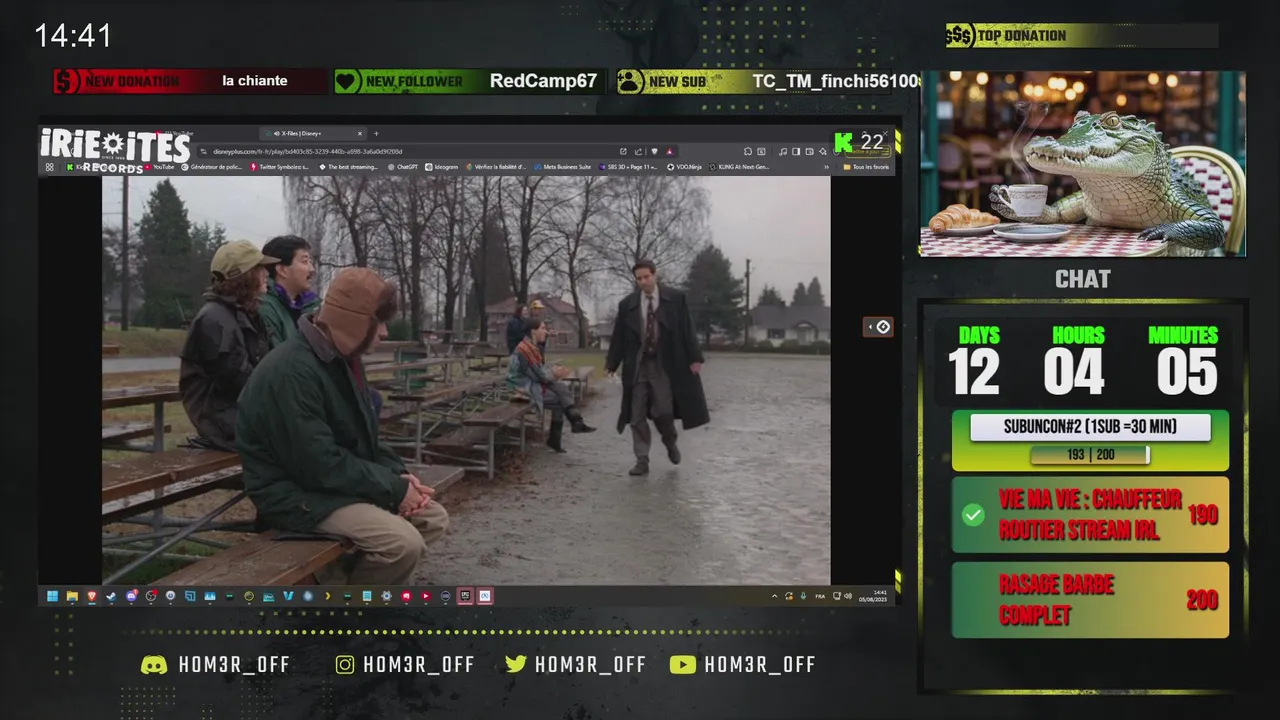Open the ChatGPT bookmark
The width and height of the screenshot is (1280, 720).
point(402,167)
